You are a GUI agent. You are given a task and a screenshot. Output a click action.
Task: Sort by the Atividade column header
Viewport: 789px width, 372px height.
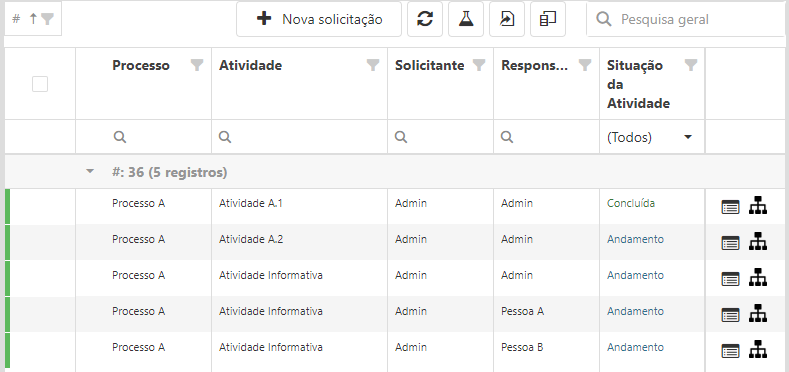[x=250, y=65]
